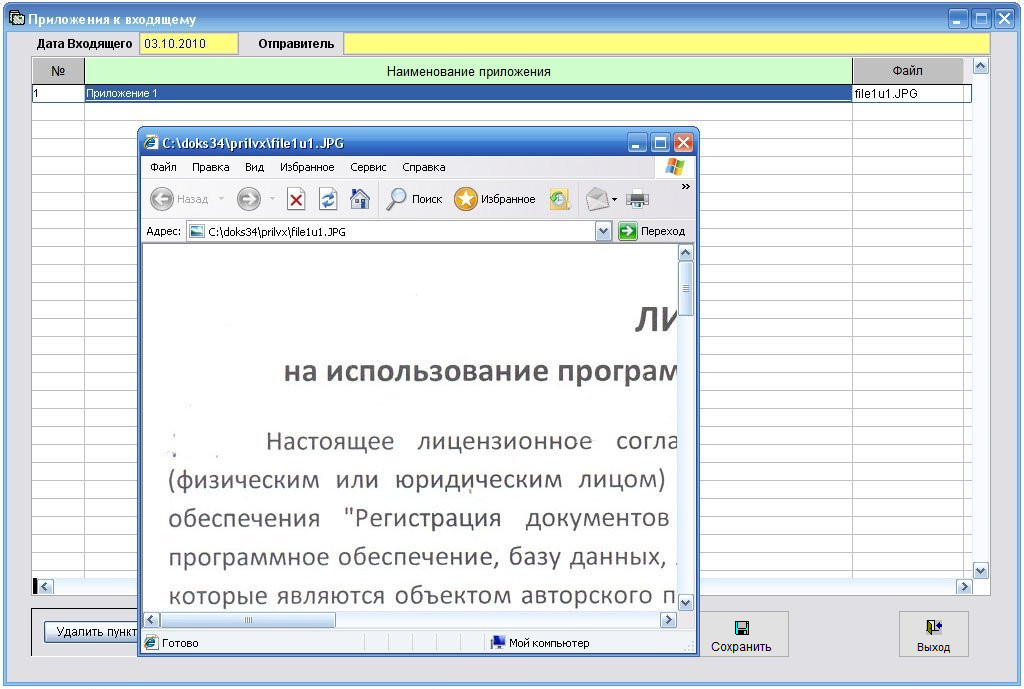The width and height of the screenshot is (1024, 689).
Task: Open the Правка menu
Action: [x=210, y=167]
